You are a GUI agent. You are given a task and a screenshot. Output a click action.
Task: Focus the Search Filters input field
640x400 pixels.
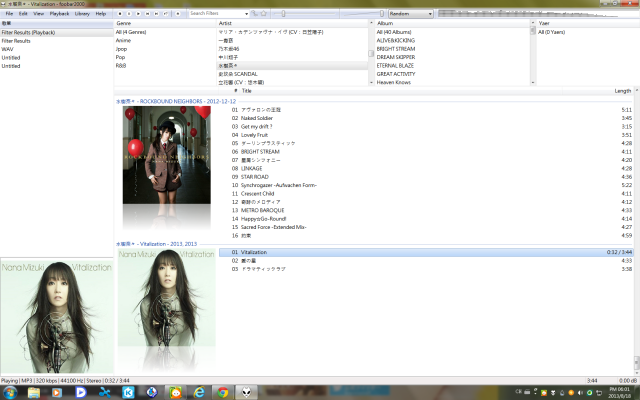(216, 13)
